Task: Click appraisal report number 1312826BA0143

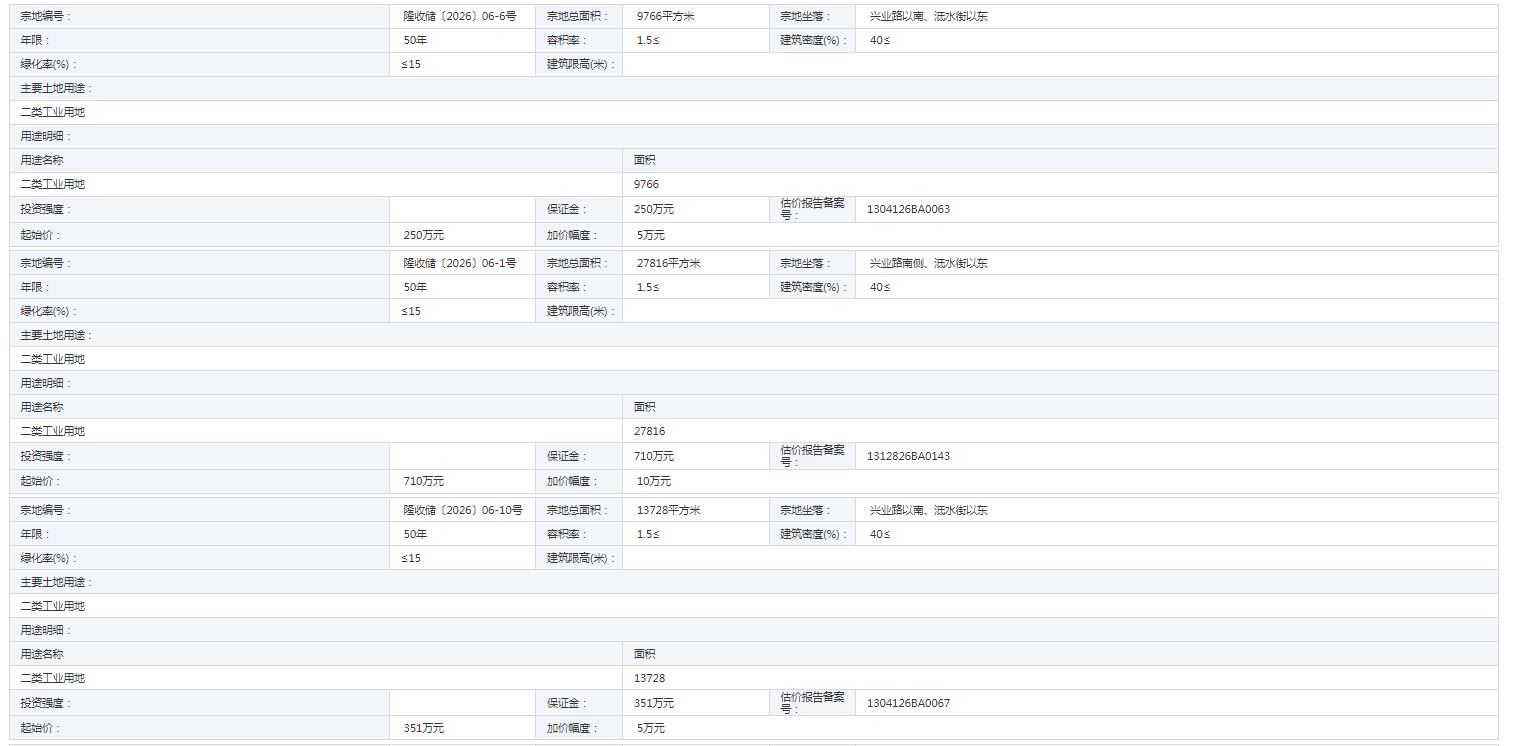Action: point(909,457)
